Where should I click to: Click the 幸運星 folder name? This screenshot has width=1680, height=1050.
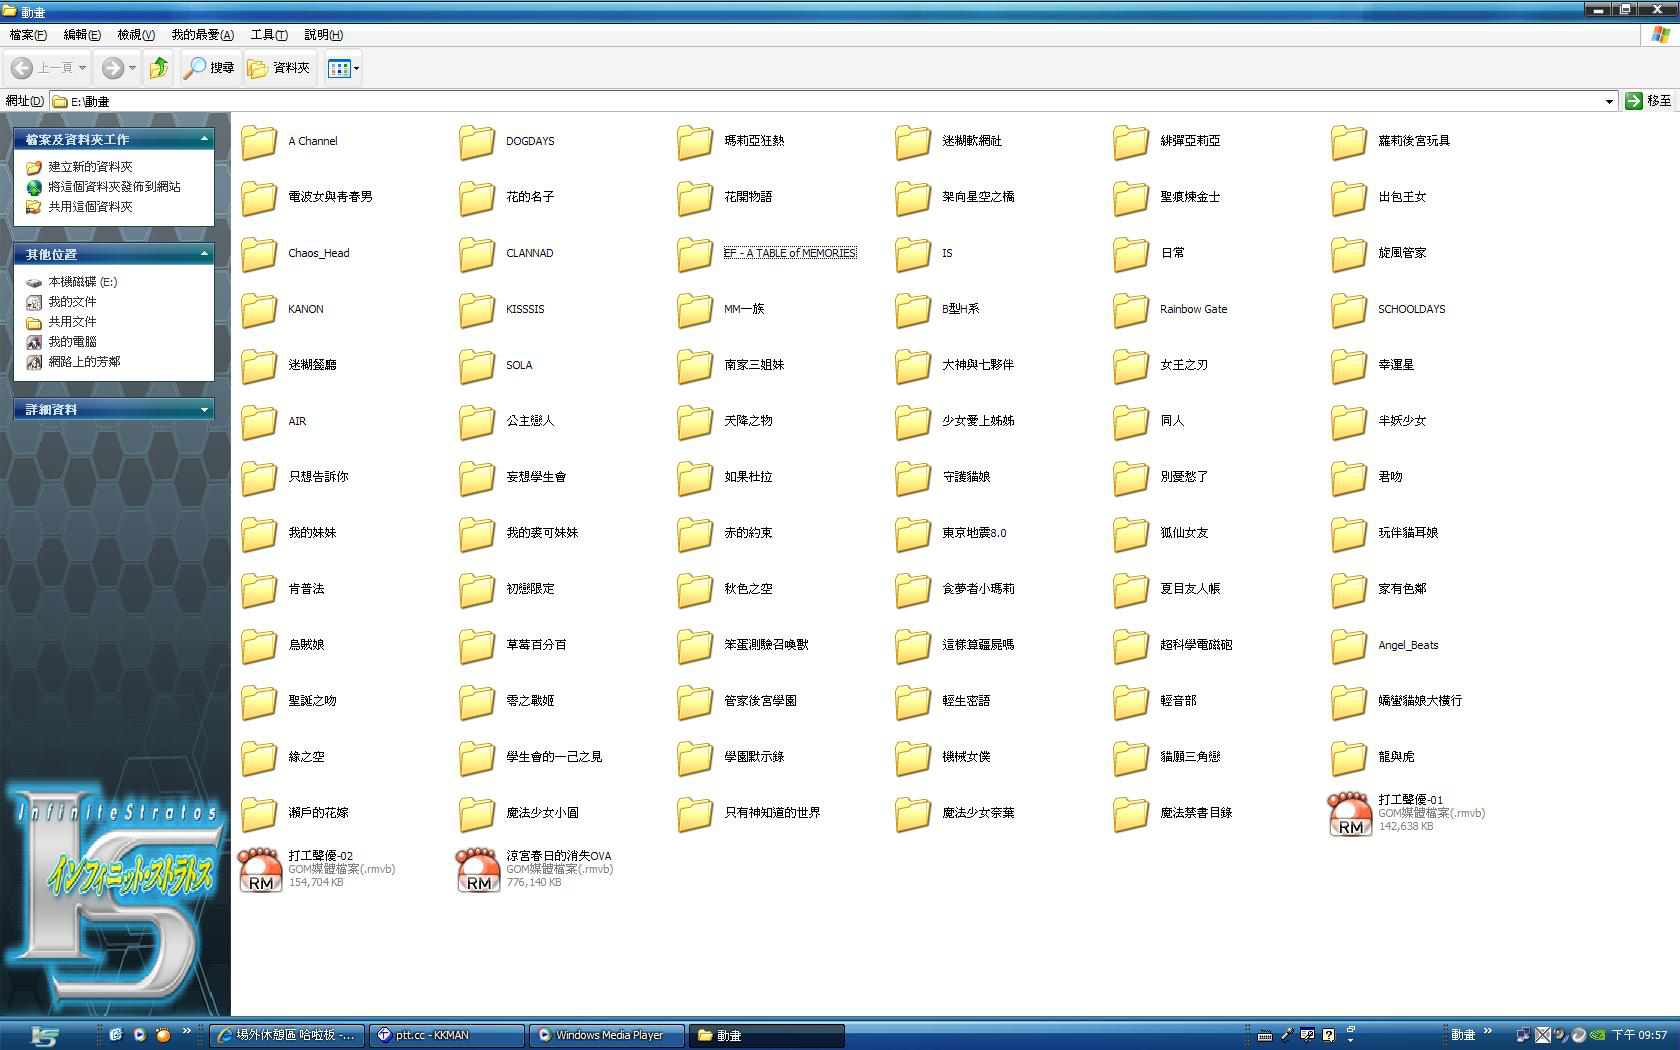1396,365
